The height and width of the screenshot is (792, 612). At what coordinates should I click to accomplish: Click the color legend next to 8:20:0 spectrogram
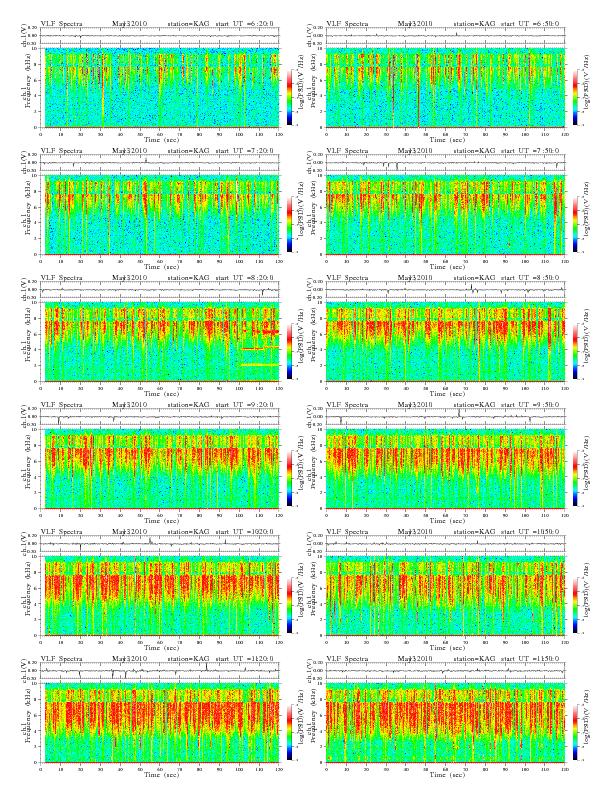(x=289, y=351)
